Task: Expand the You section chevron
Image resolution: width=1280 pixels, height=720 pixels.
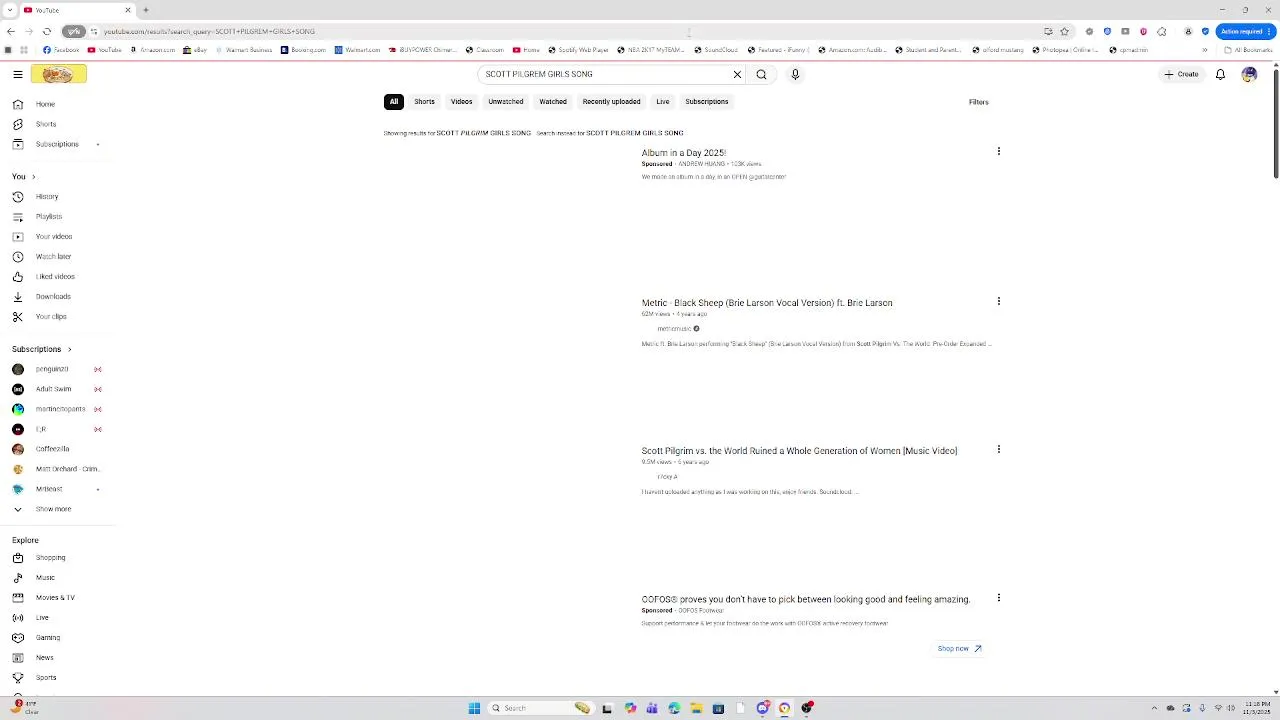Action: point(32,177)
